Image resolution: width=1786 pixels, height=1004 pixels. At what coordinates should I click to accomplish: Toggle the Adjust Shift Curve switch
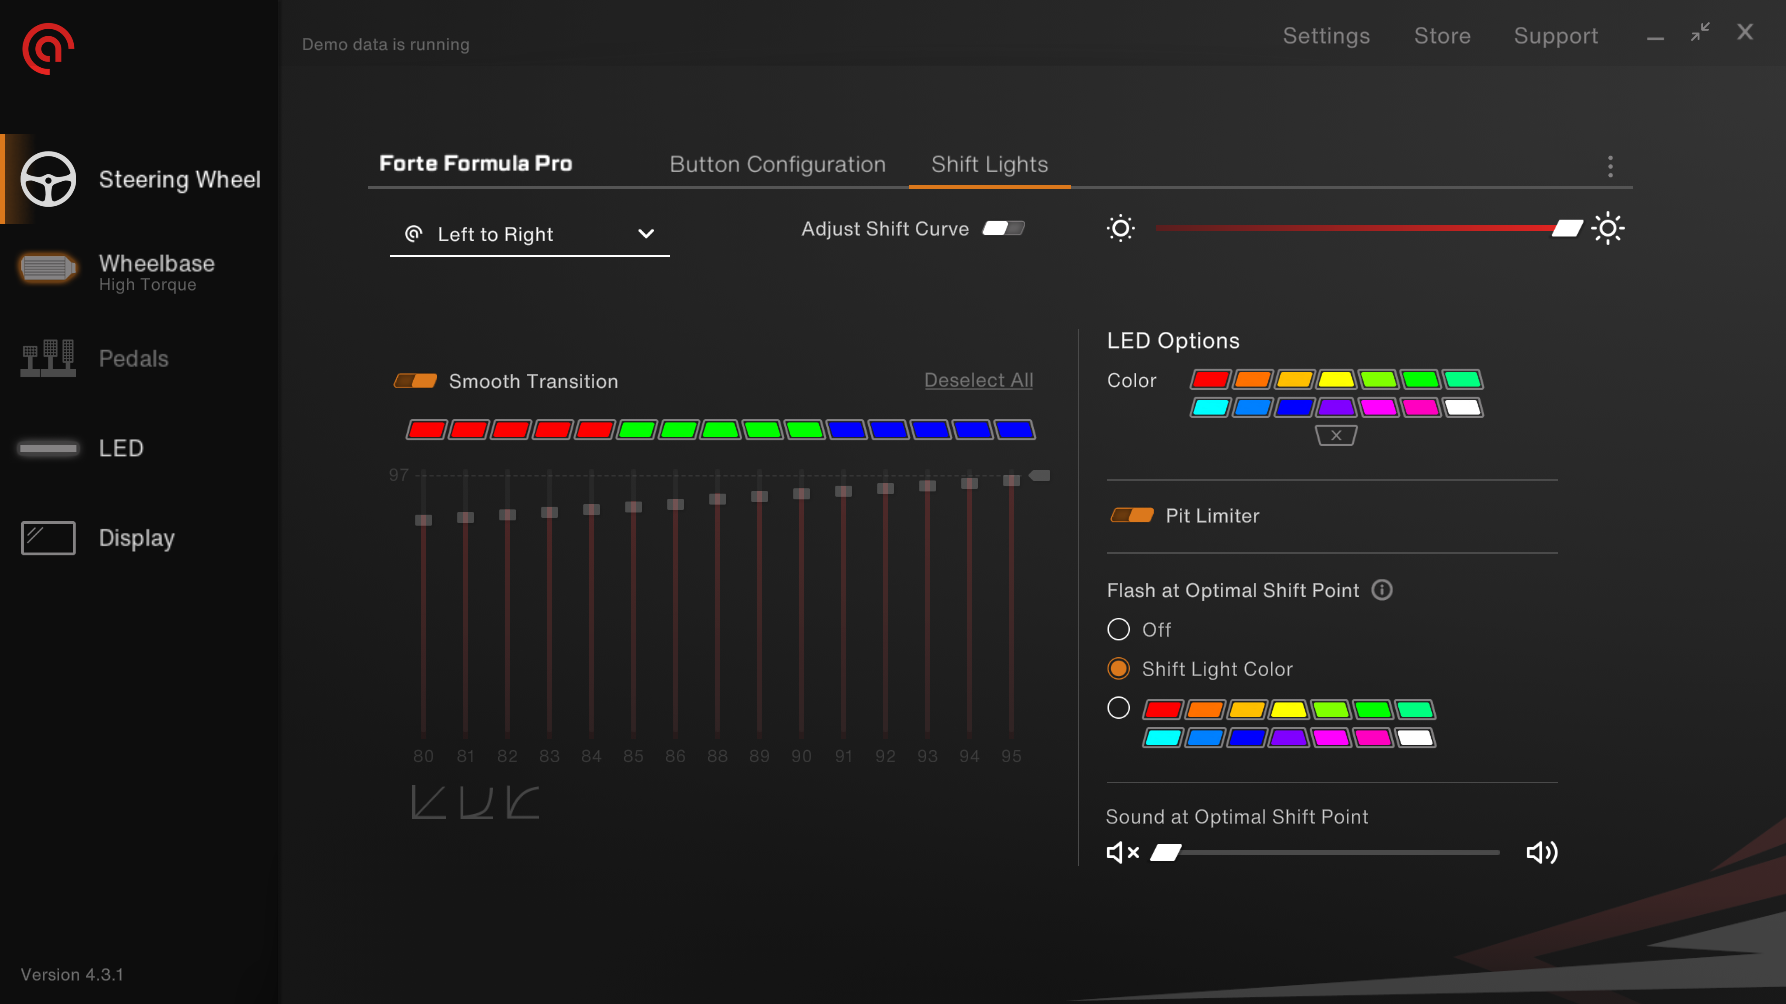coord(1003,229)
